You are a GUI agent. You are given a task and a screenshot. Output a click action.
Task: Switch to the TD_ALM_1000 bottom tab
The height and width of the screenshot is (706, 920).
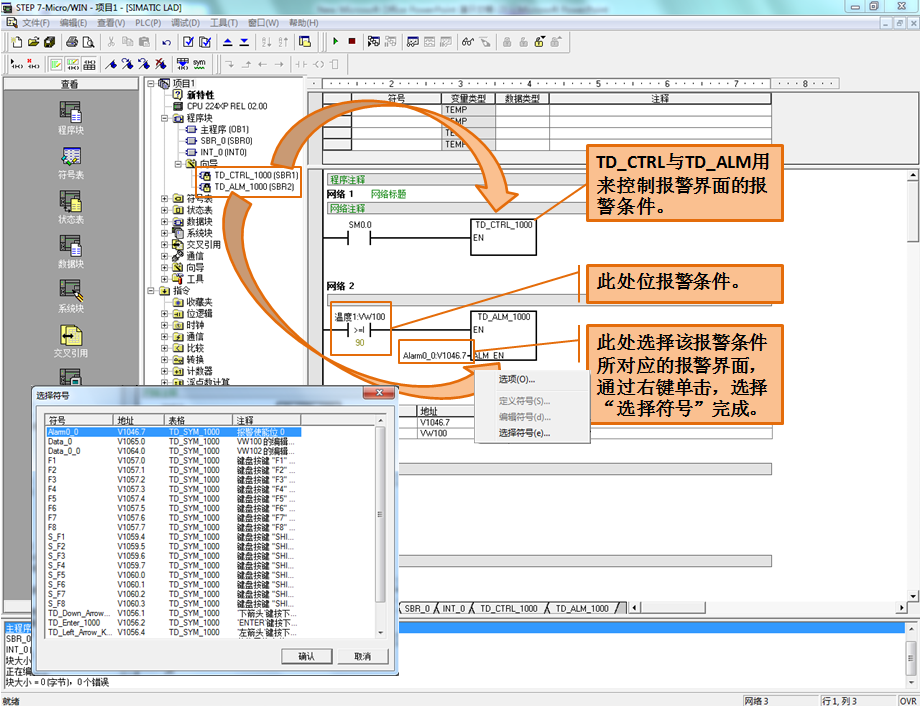[x=582, y=609]
